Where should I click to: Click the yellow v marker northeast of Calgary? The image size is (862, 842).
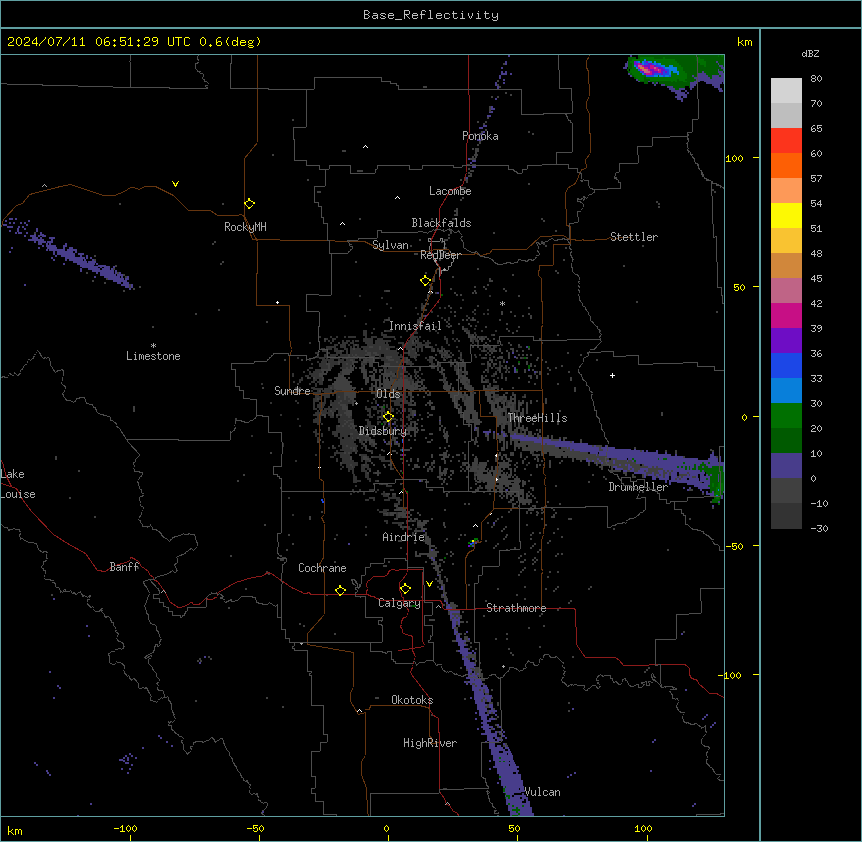[429, 584]
